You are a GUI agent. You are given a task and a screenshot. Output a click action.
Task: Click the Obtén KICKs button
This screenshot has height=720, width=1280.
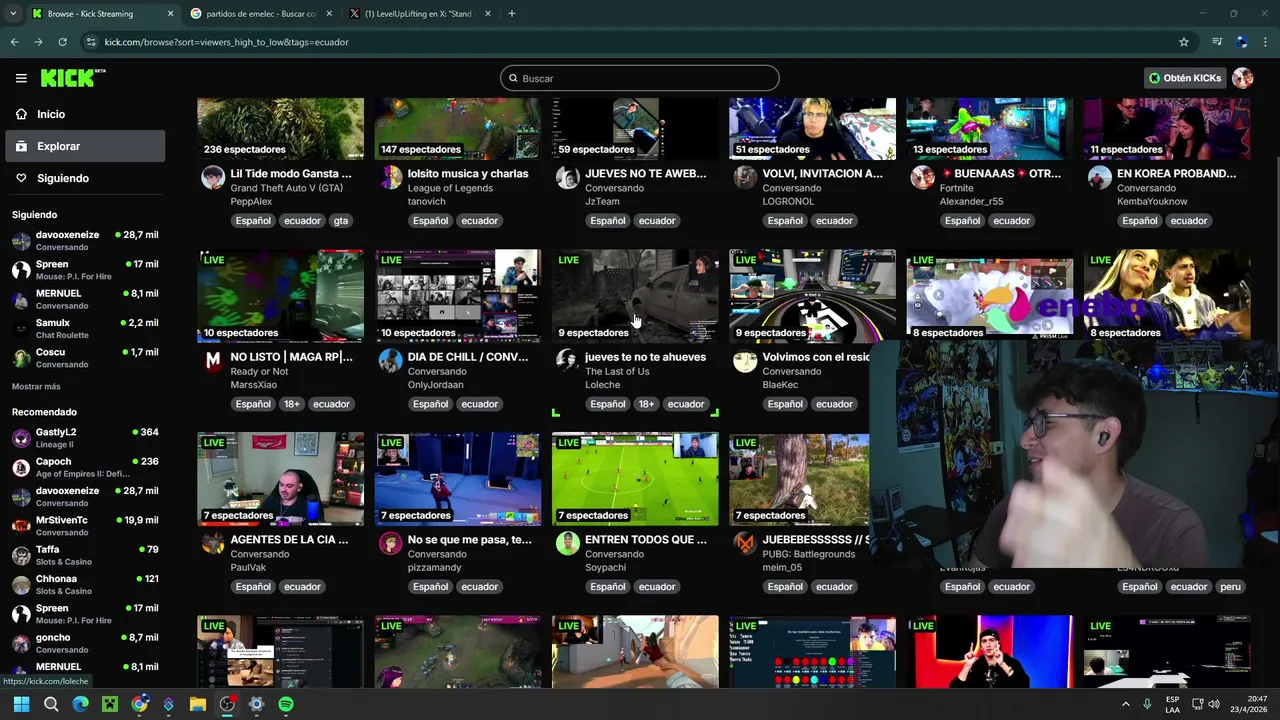click(x=1185, y=78)
